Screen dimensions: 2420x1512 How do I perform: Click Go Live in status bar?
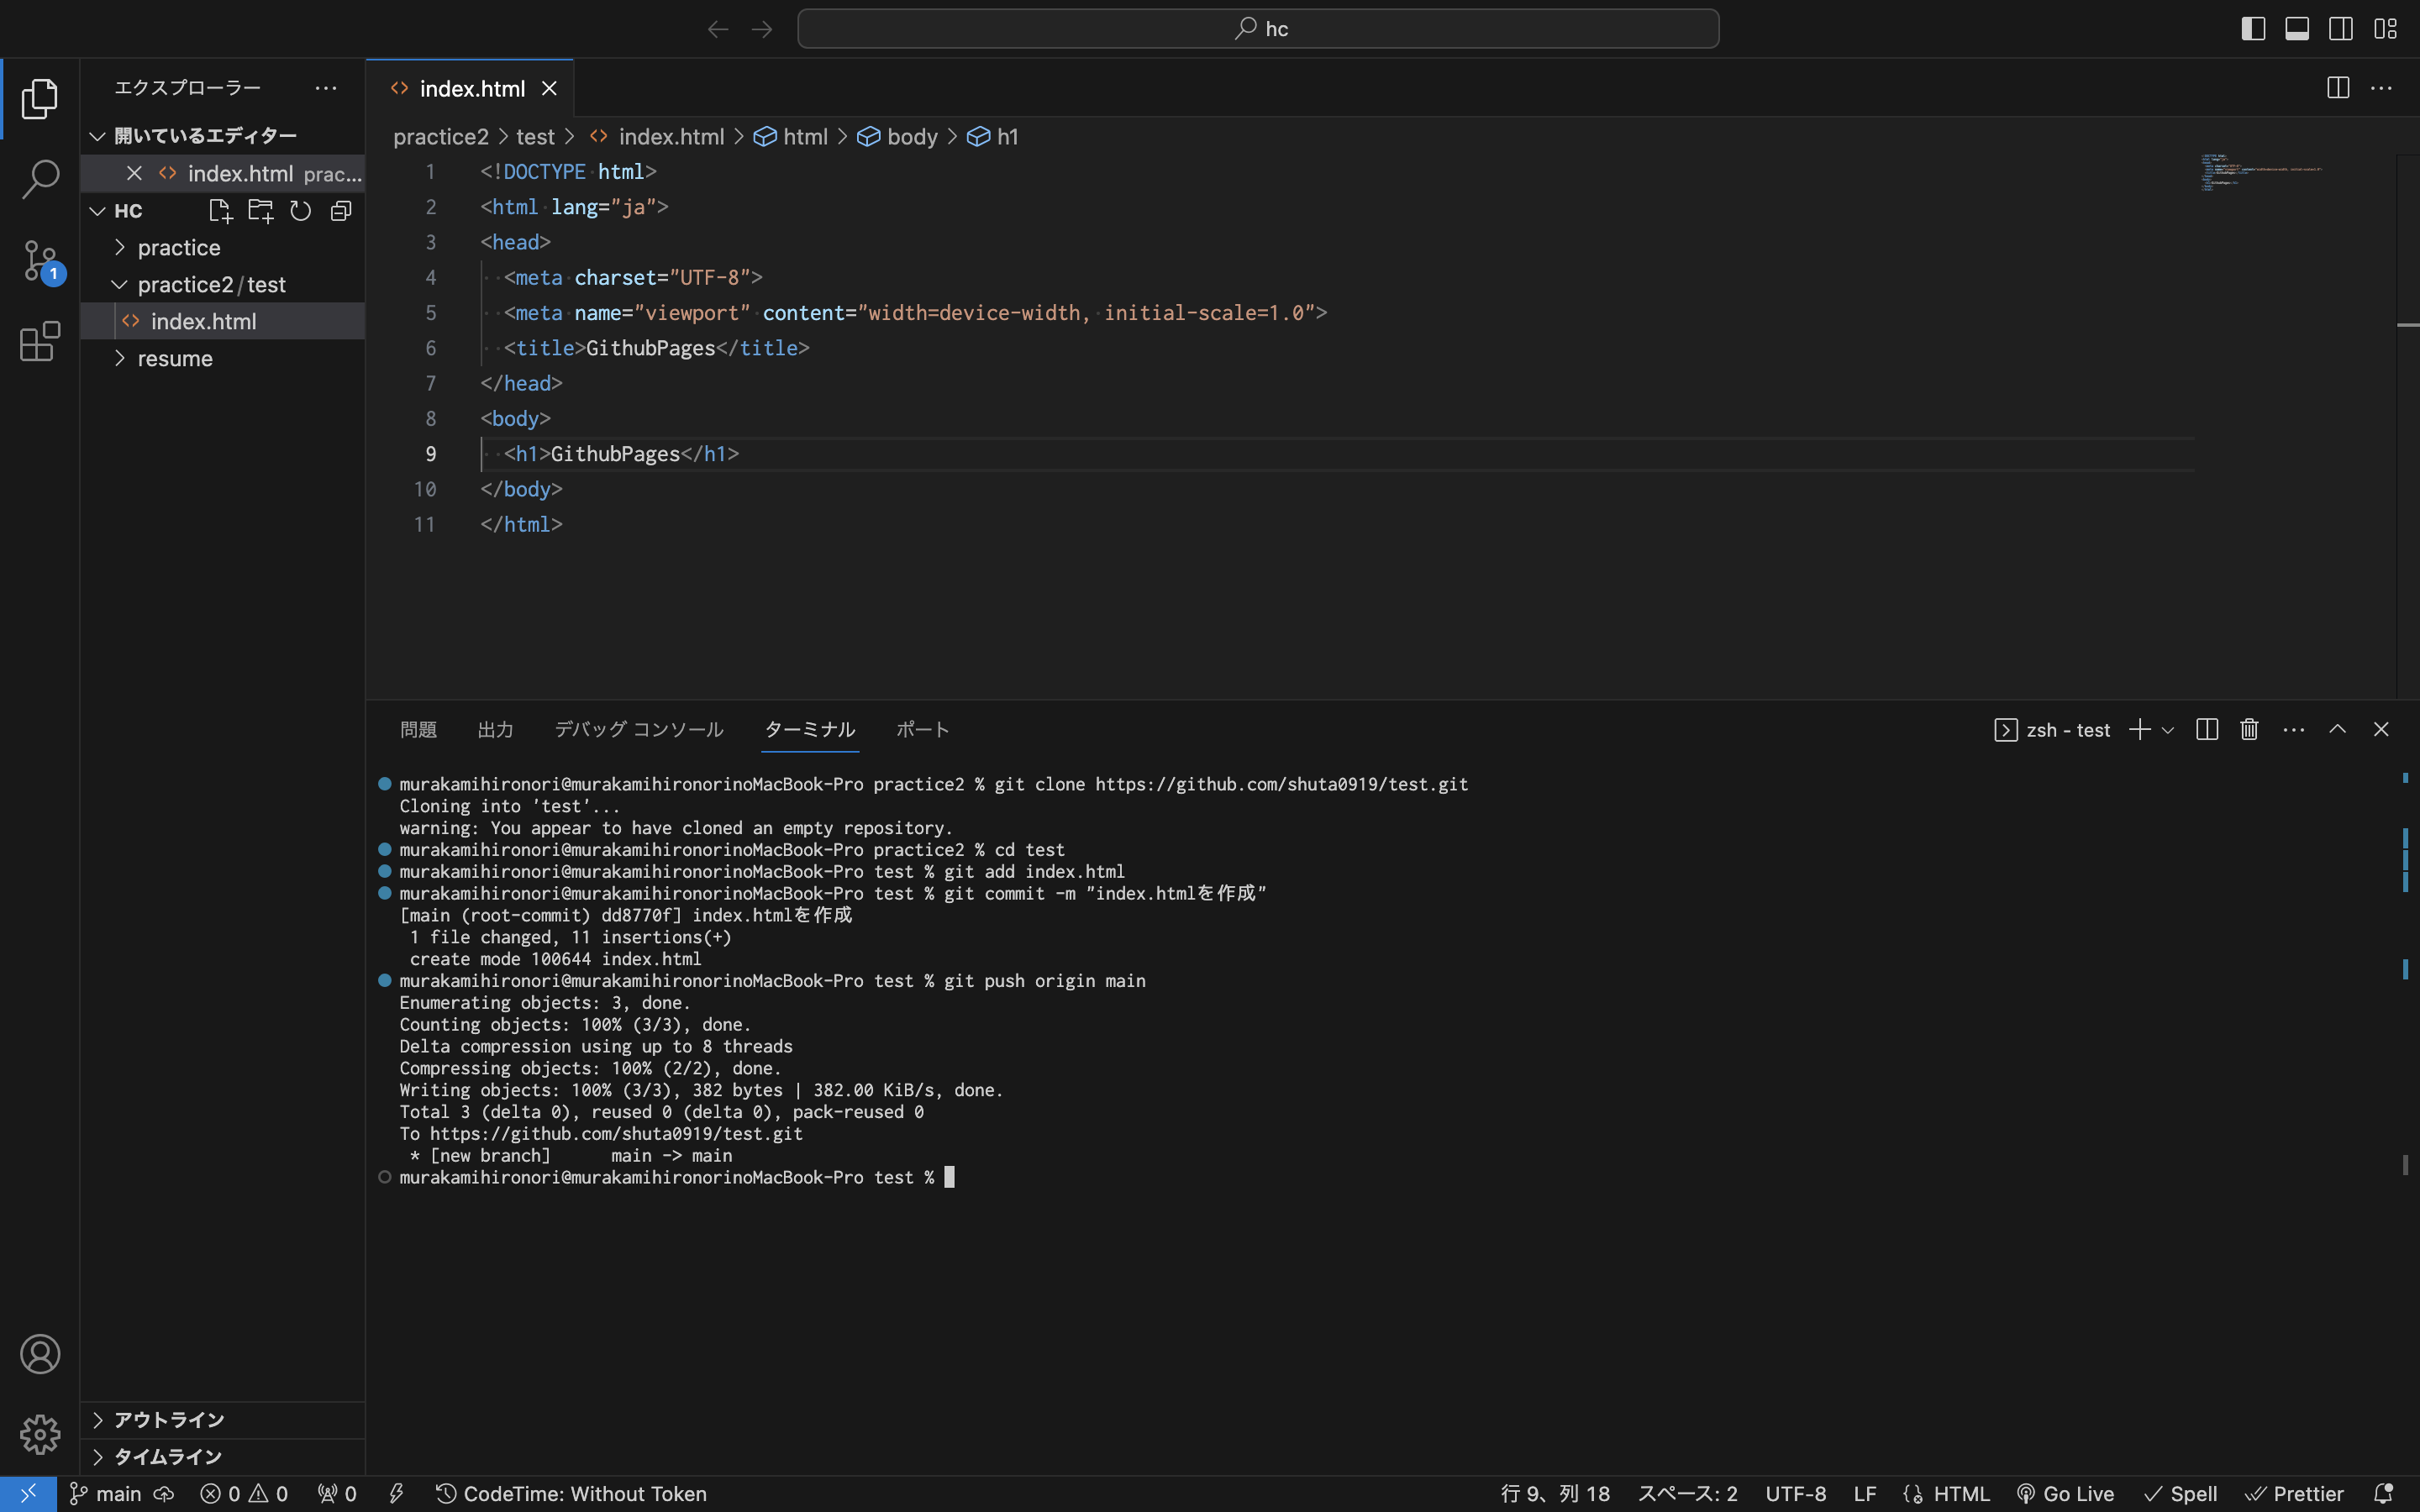tap(2066, 1494)
